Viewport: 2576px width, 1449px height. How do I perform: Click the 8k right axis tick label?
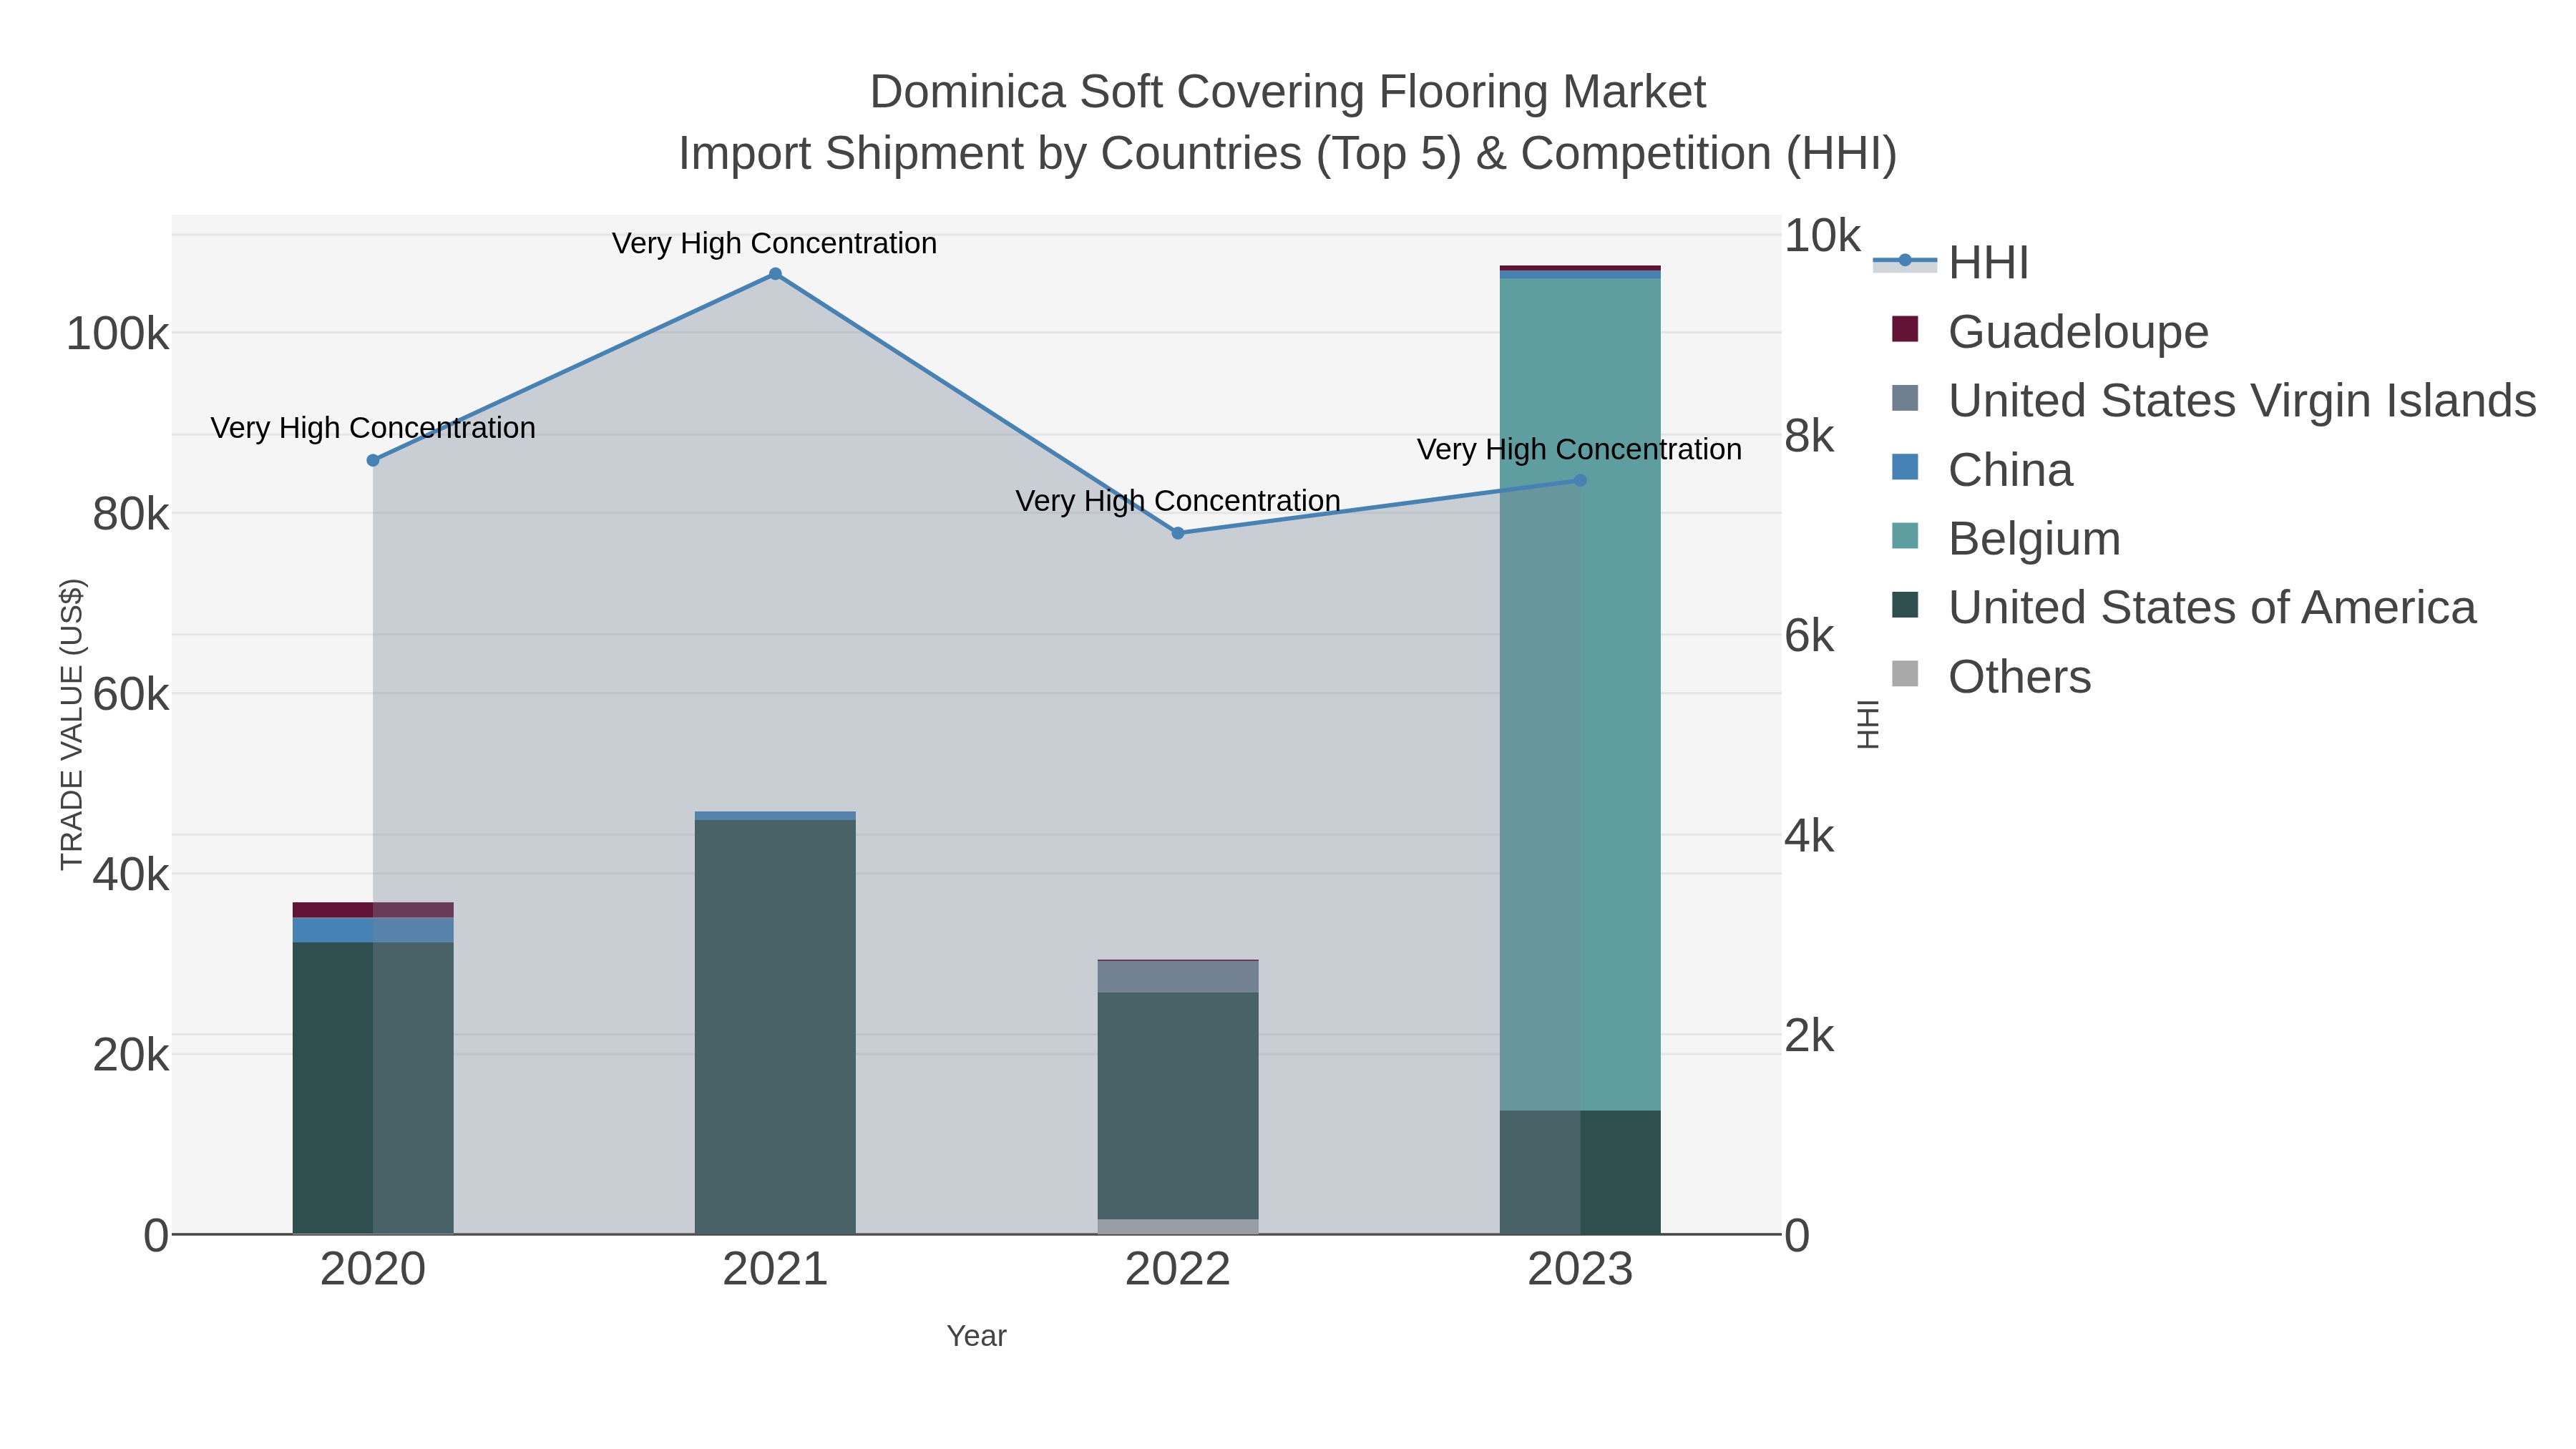point(1810,436)
